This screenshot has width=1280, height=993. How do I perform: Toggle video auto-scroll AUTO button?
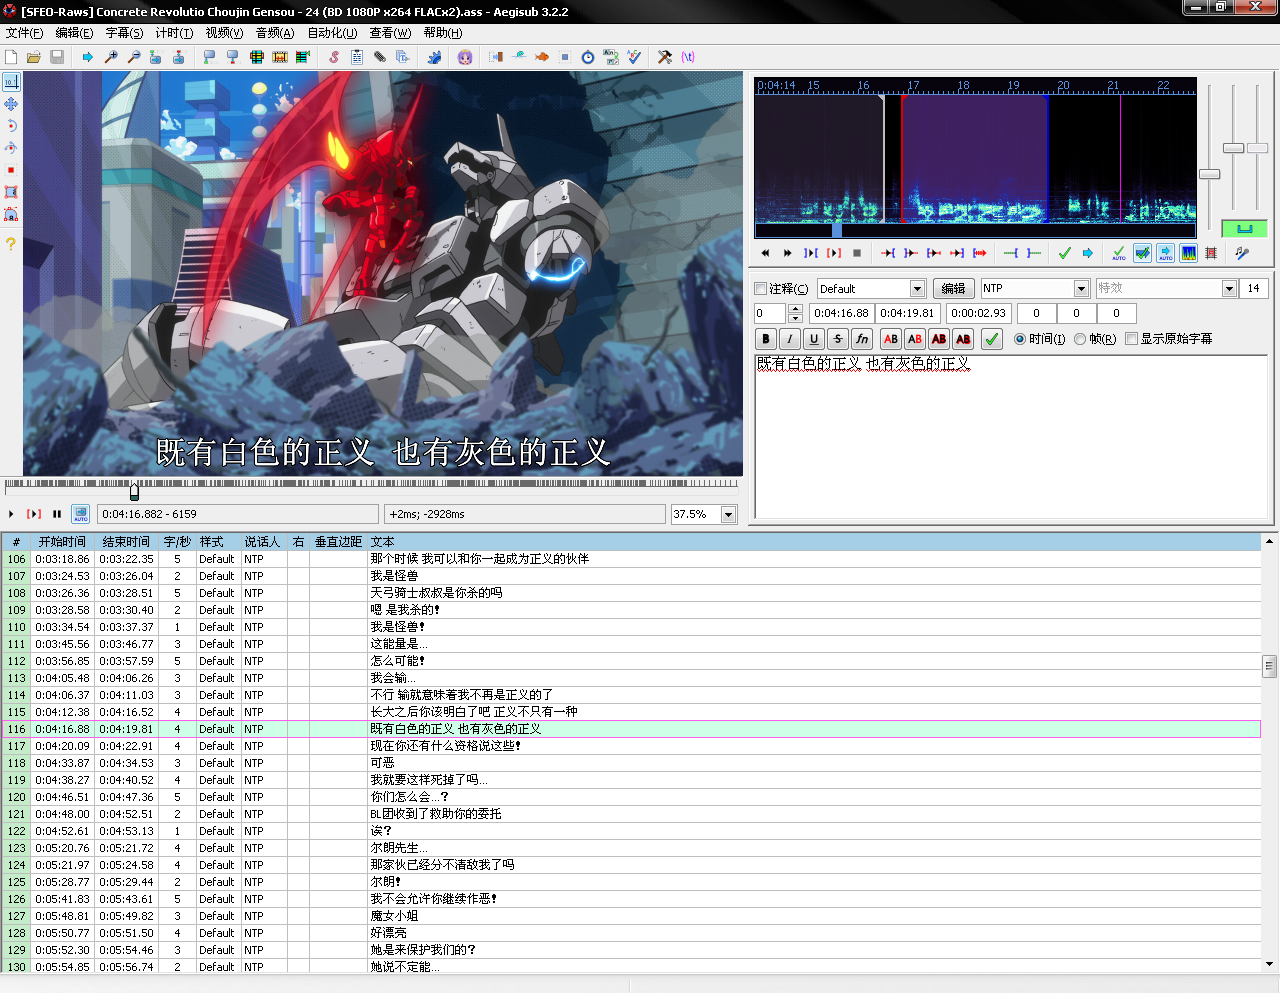[x=81, y=514]
